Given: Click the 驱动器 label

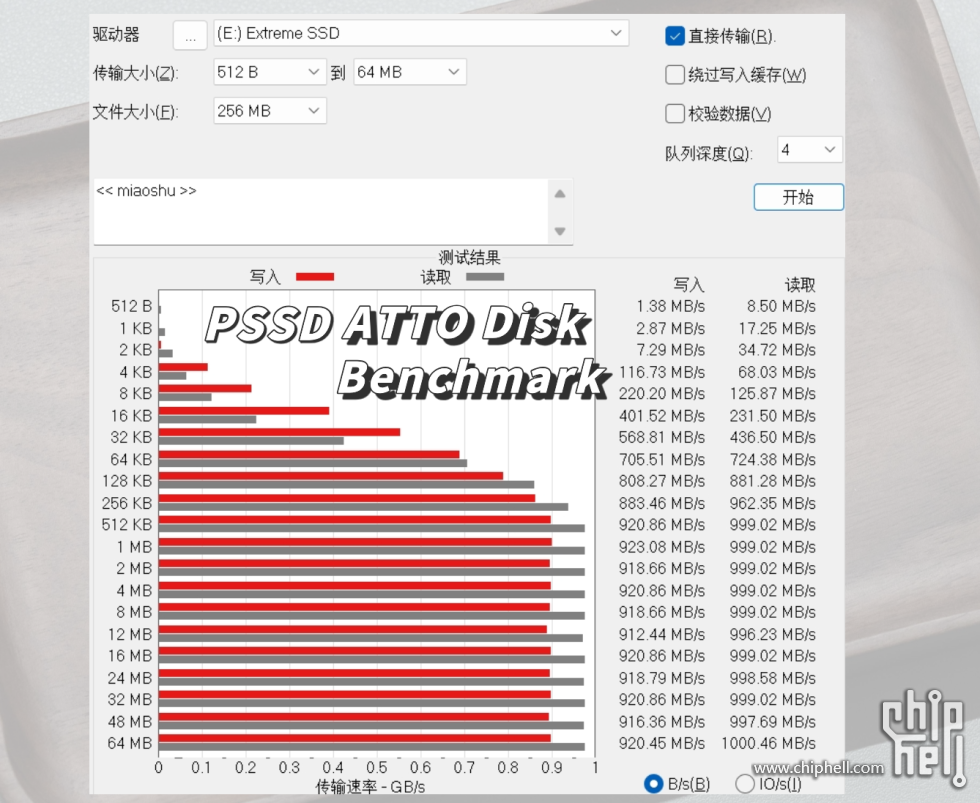Looking at the screenshot, I should (x=116, y=34).
